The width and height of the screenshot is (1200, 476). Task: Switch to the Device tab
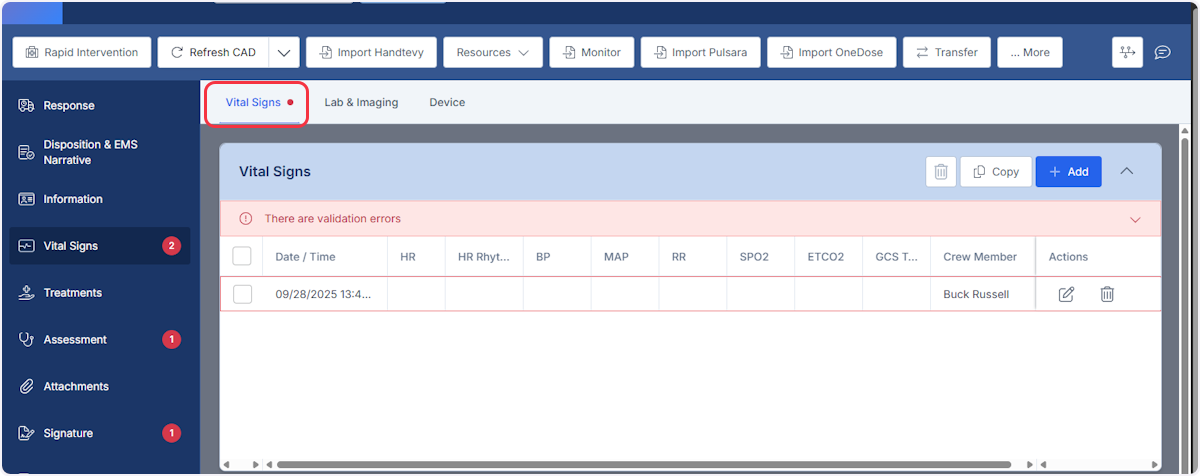point(447,102)
